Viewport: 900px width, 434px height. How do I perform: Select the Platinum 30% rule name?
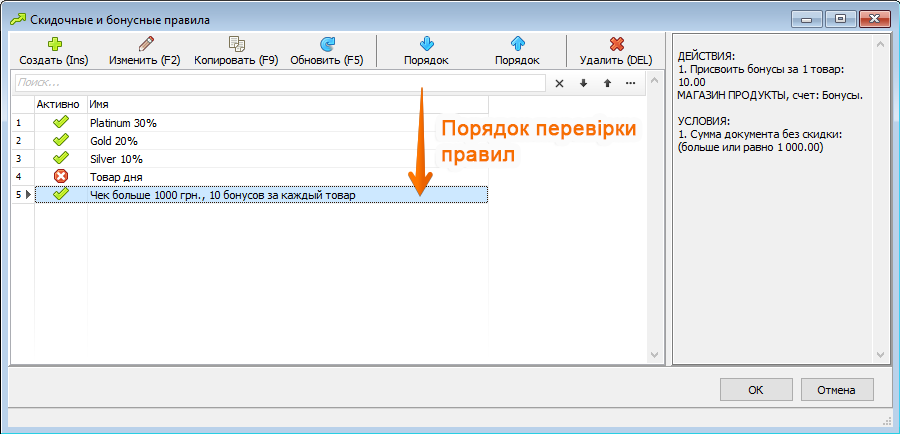[123, 123]
